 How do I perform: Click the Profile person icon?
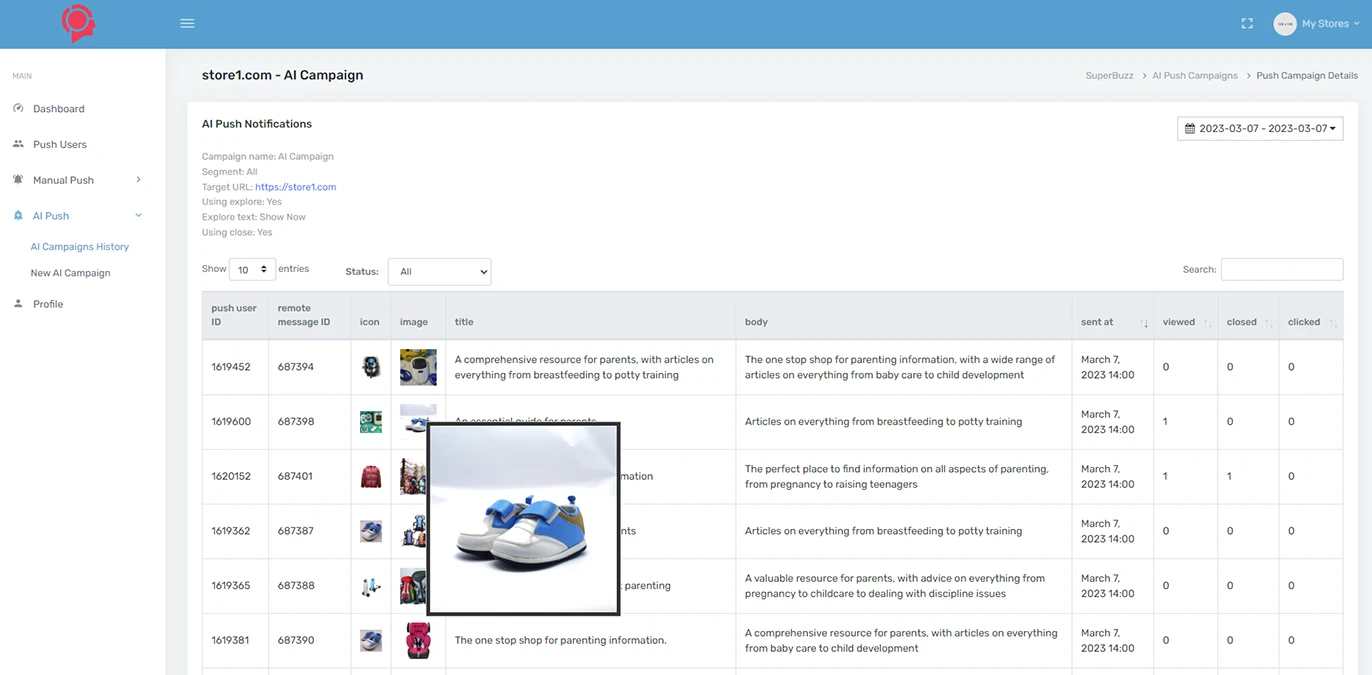18,303
